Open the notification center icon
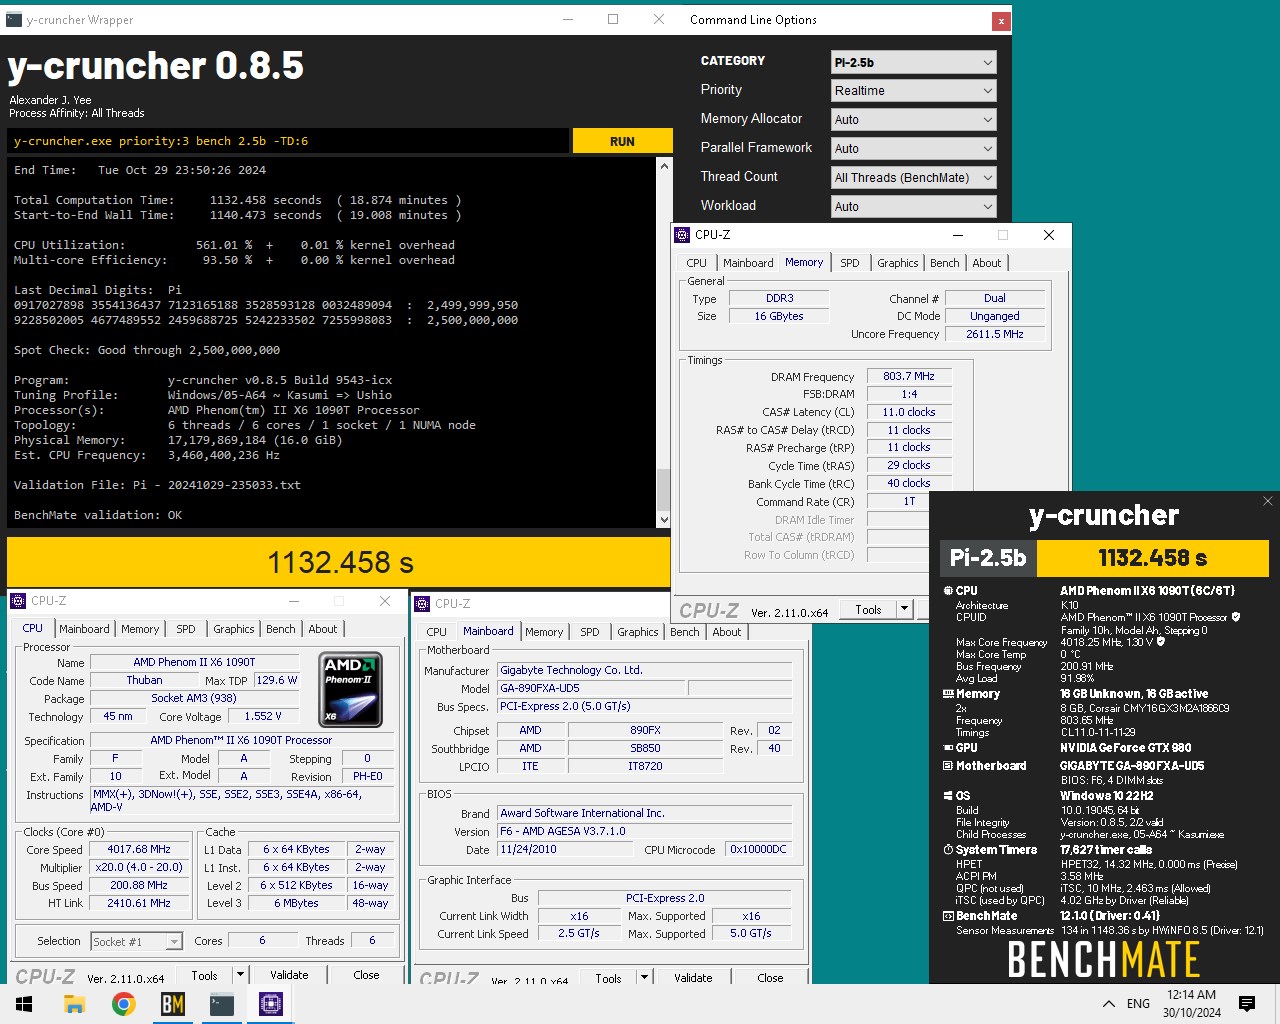1280x1024 pixels. [x=1247, y=1004]
